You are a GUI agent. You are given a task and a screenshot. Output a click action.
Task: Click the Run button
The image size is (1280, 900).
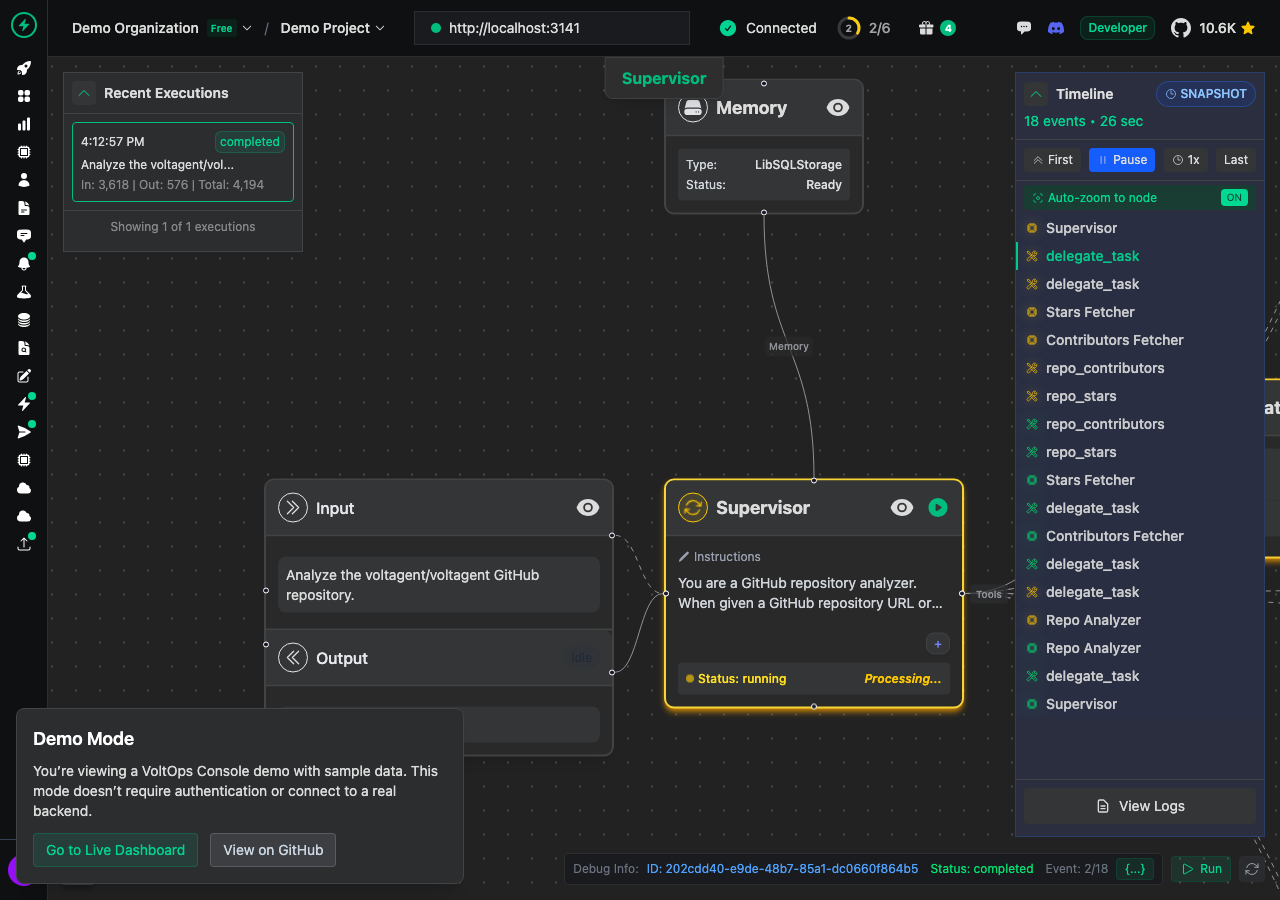pos(1201,869)
